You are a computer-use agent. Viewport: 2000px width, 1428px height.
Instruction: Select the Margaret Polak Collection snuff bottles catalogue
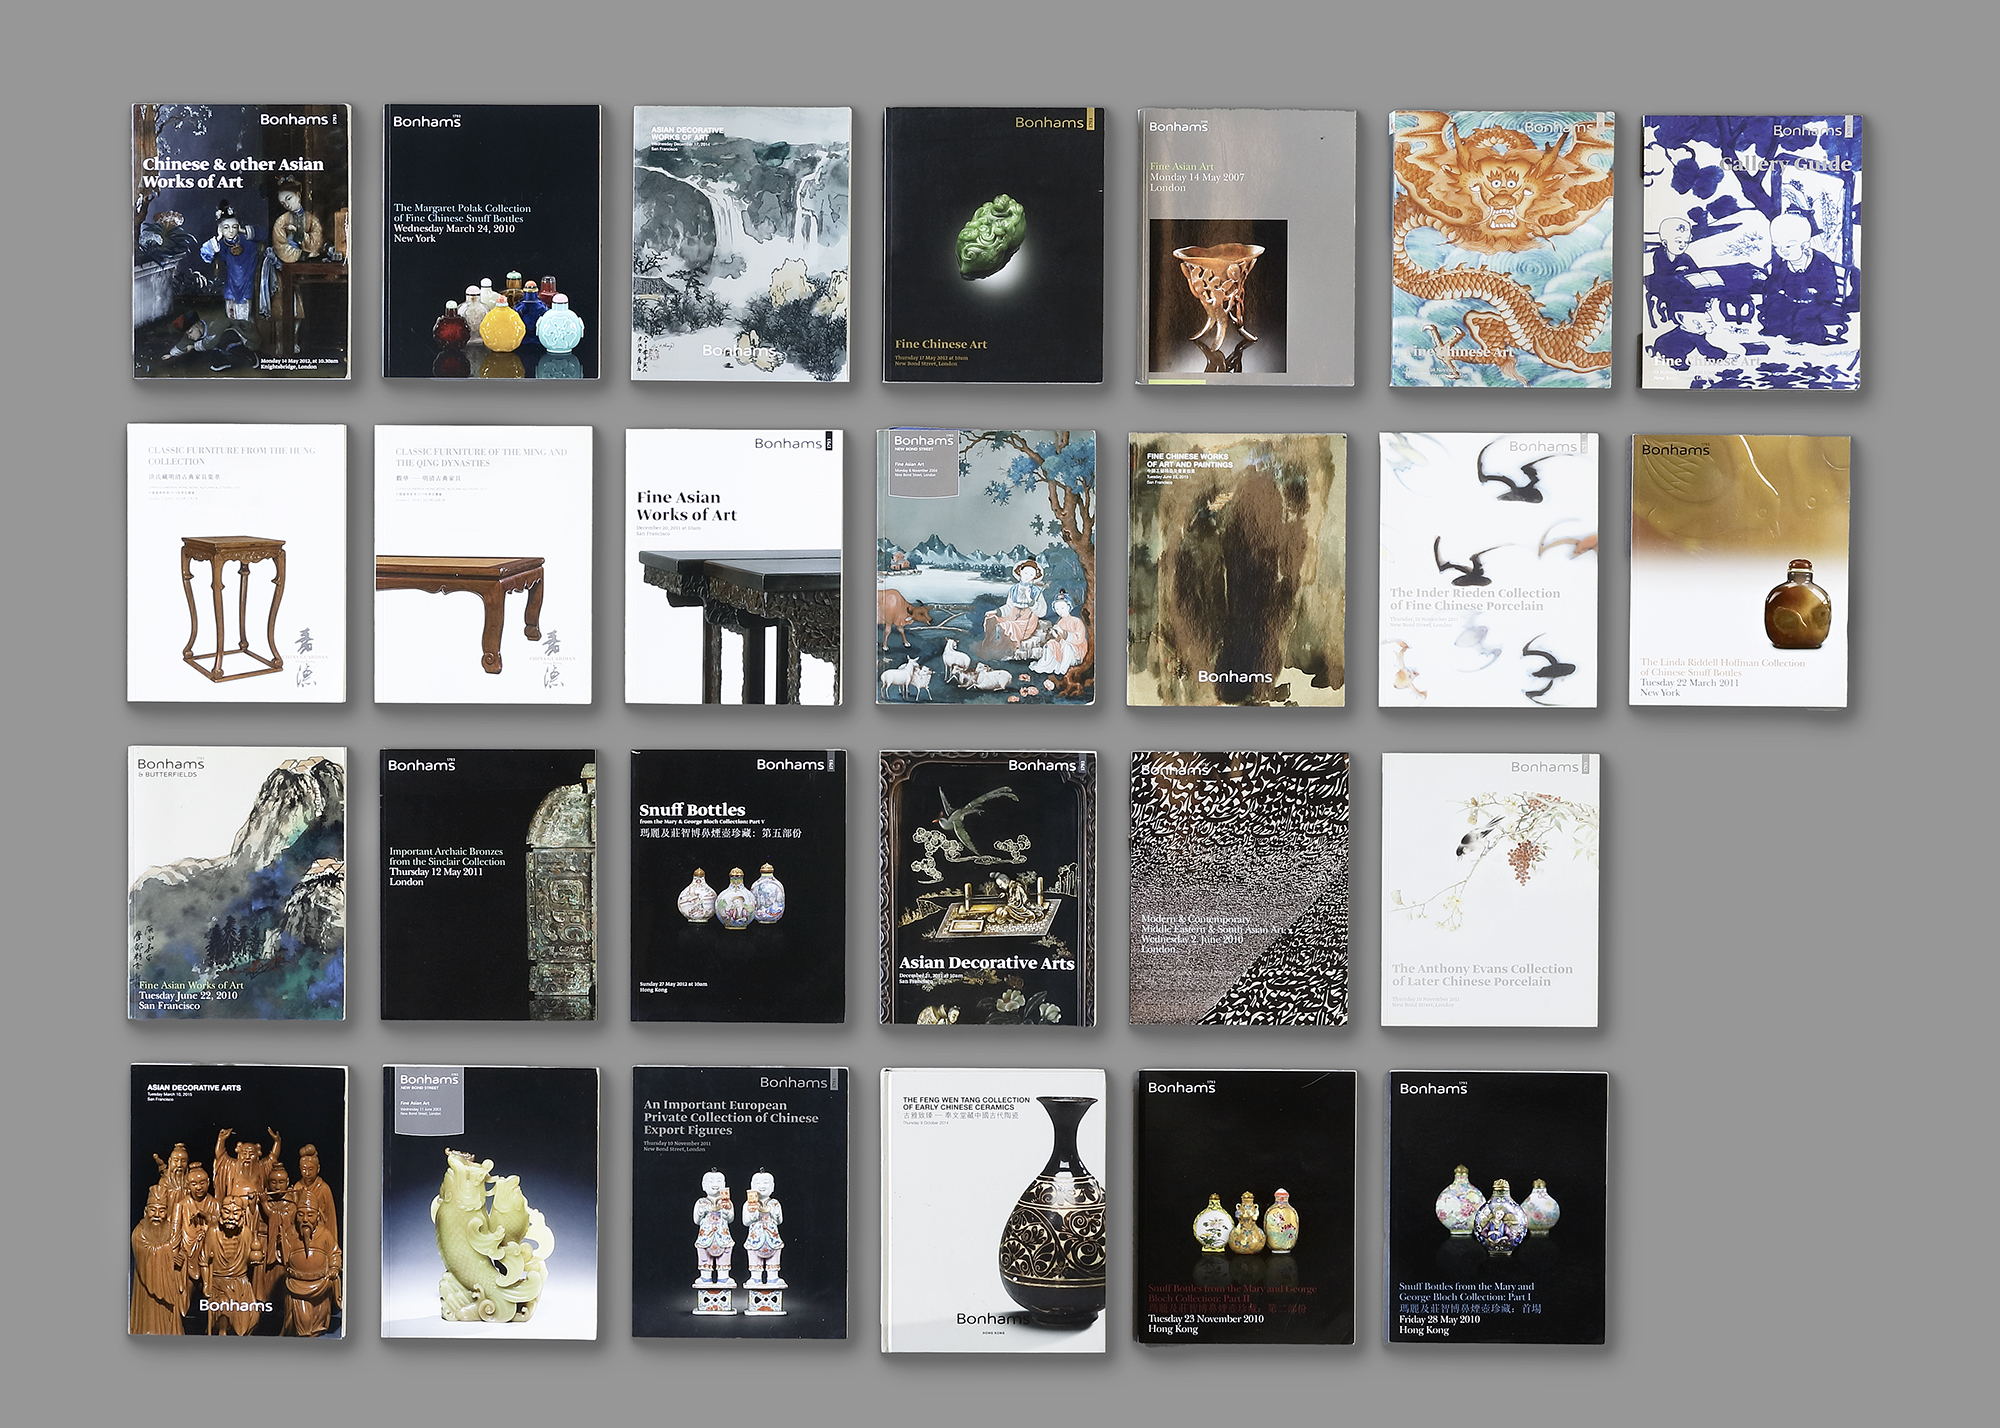(491, 242)
